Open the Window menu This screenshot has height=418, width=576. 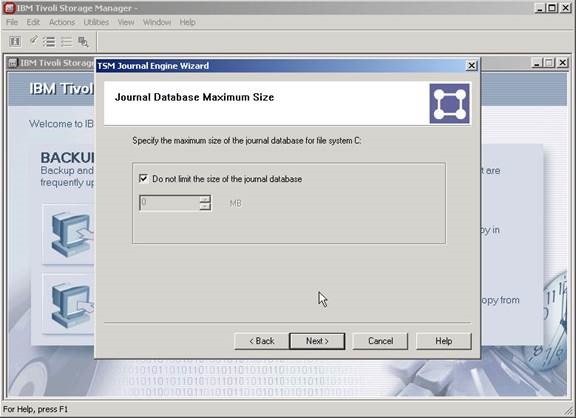[157, 22]
